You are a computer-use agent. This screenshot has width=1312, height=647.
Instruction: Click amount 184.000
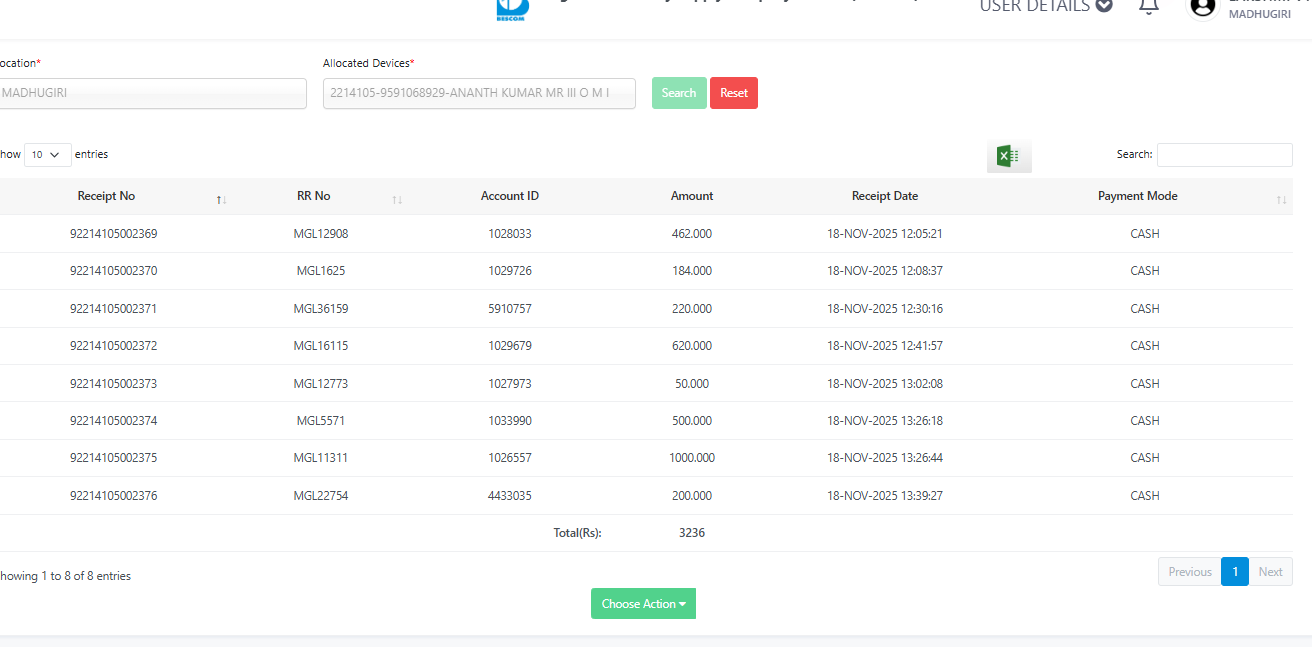[x=692, y=271]
